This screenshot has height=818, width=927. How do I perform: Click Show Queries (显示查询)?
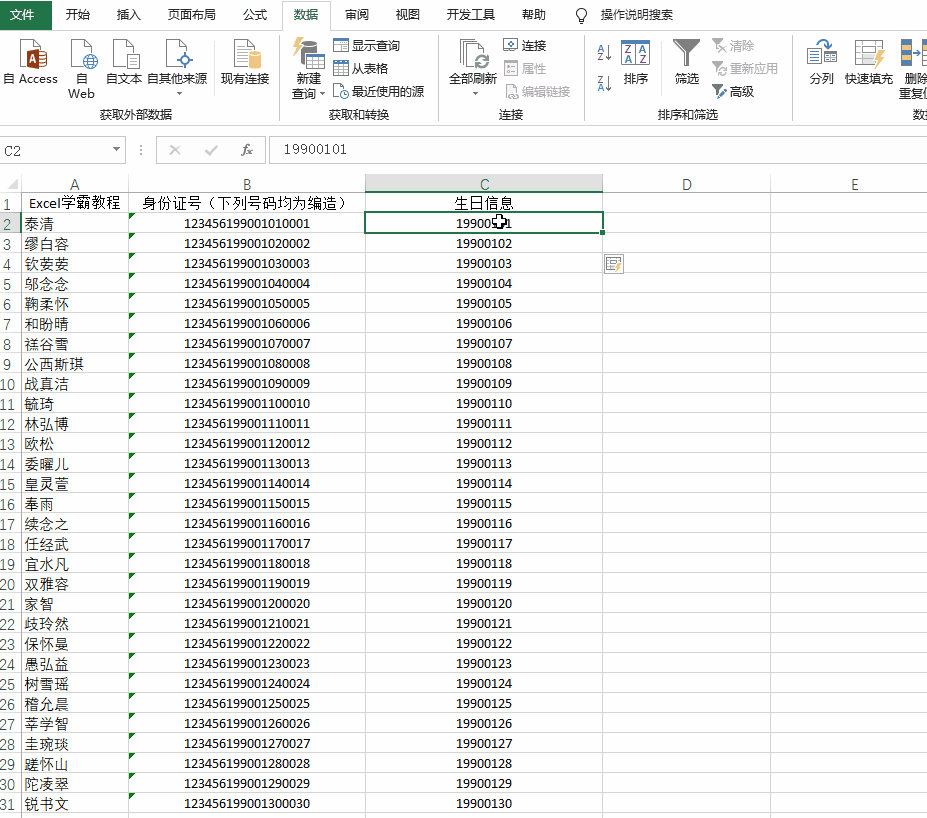(367, 46)
